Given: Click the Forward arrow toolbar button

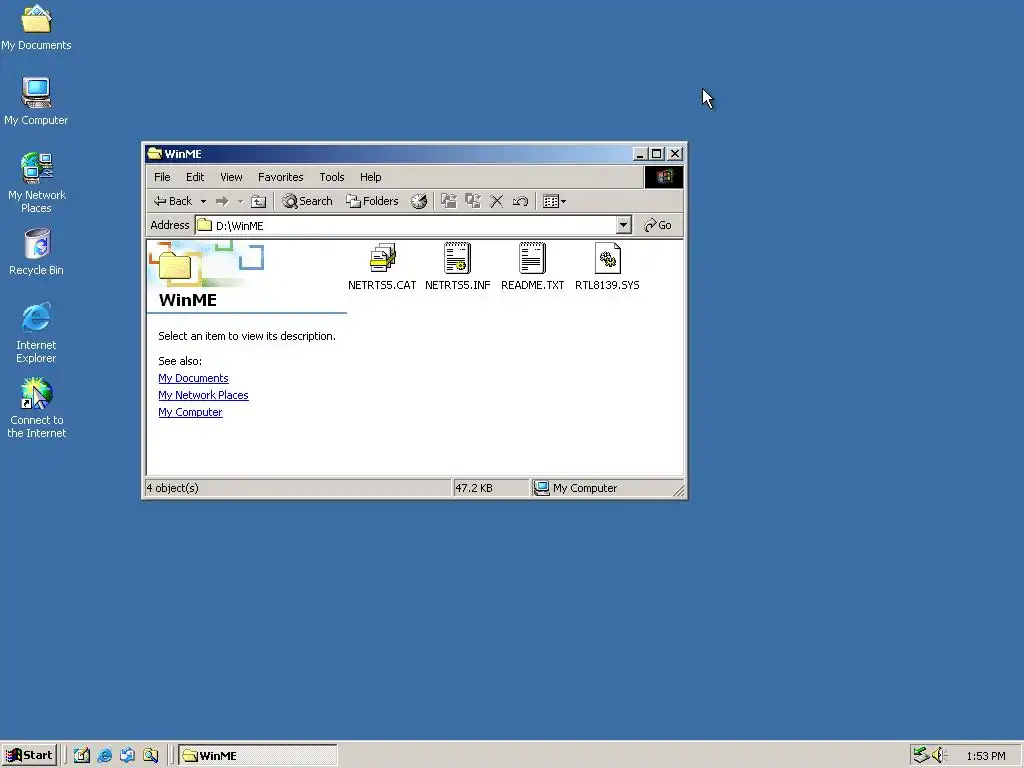Looking at the screenshot, I should pos(222,201).
